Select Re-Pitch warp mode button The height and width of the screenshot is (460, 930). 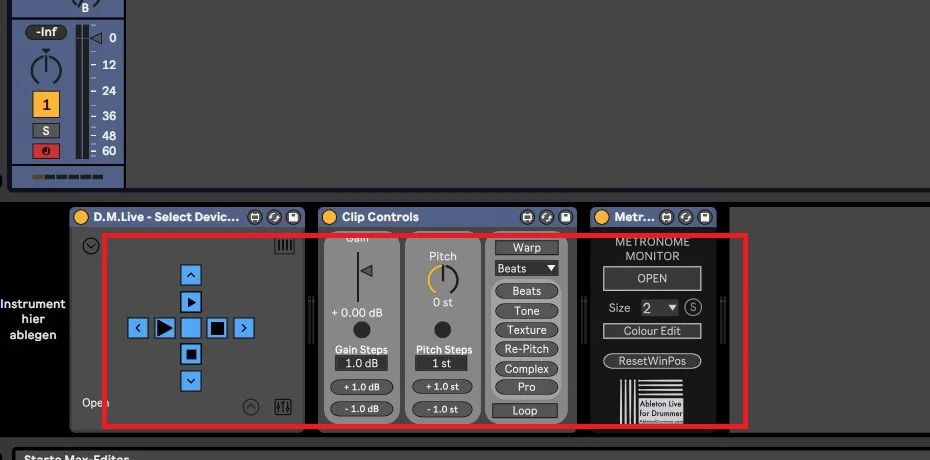tap(527, 349)
